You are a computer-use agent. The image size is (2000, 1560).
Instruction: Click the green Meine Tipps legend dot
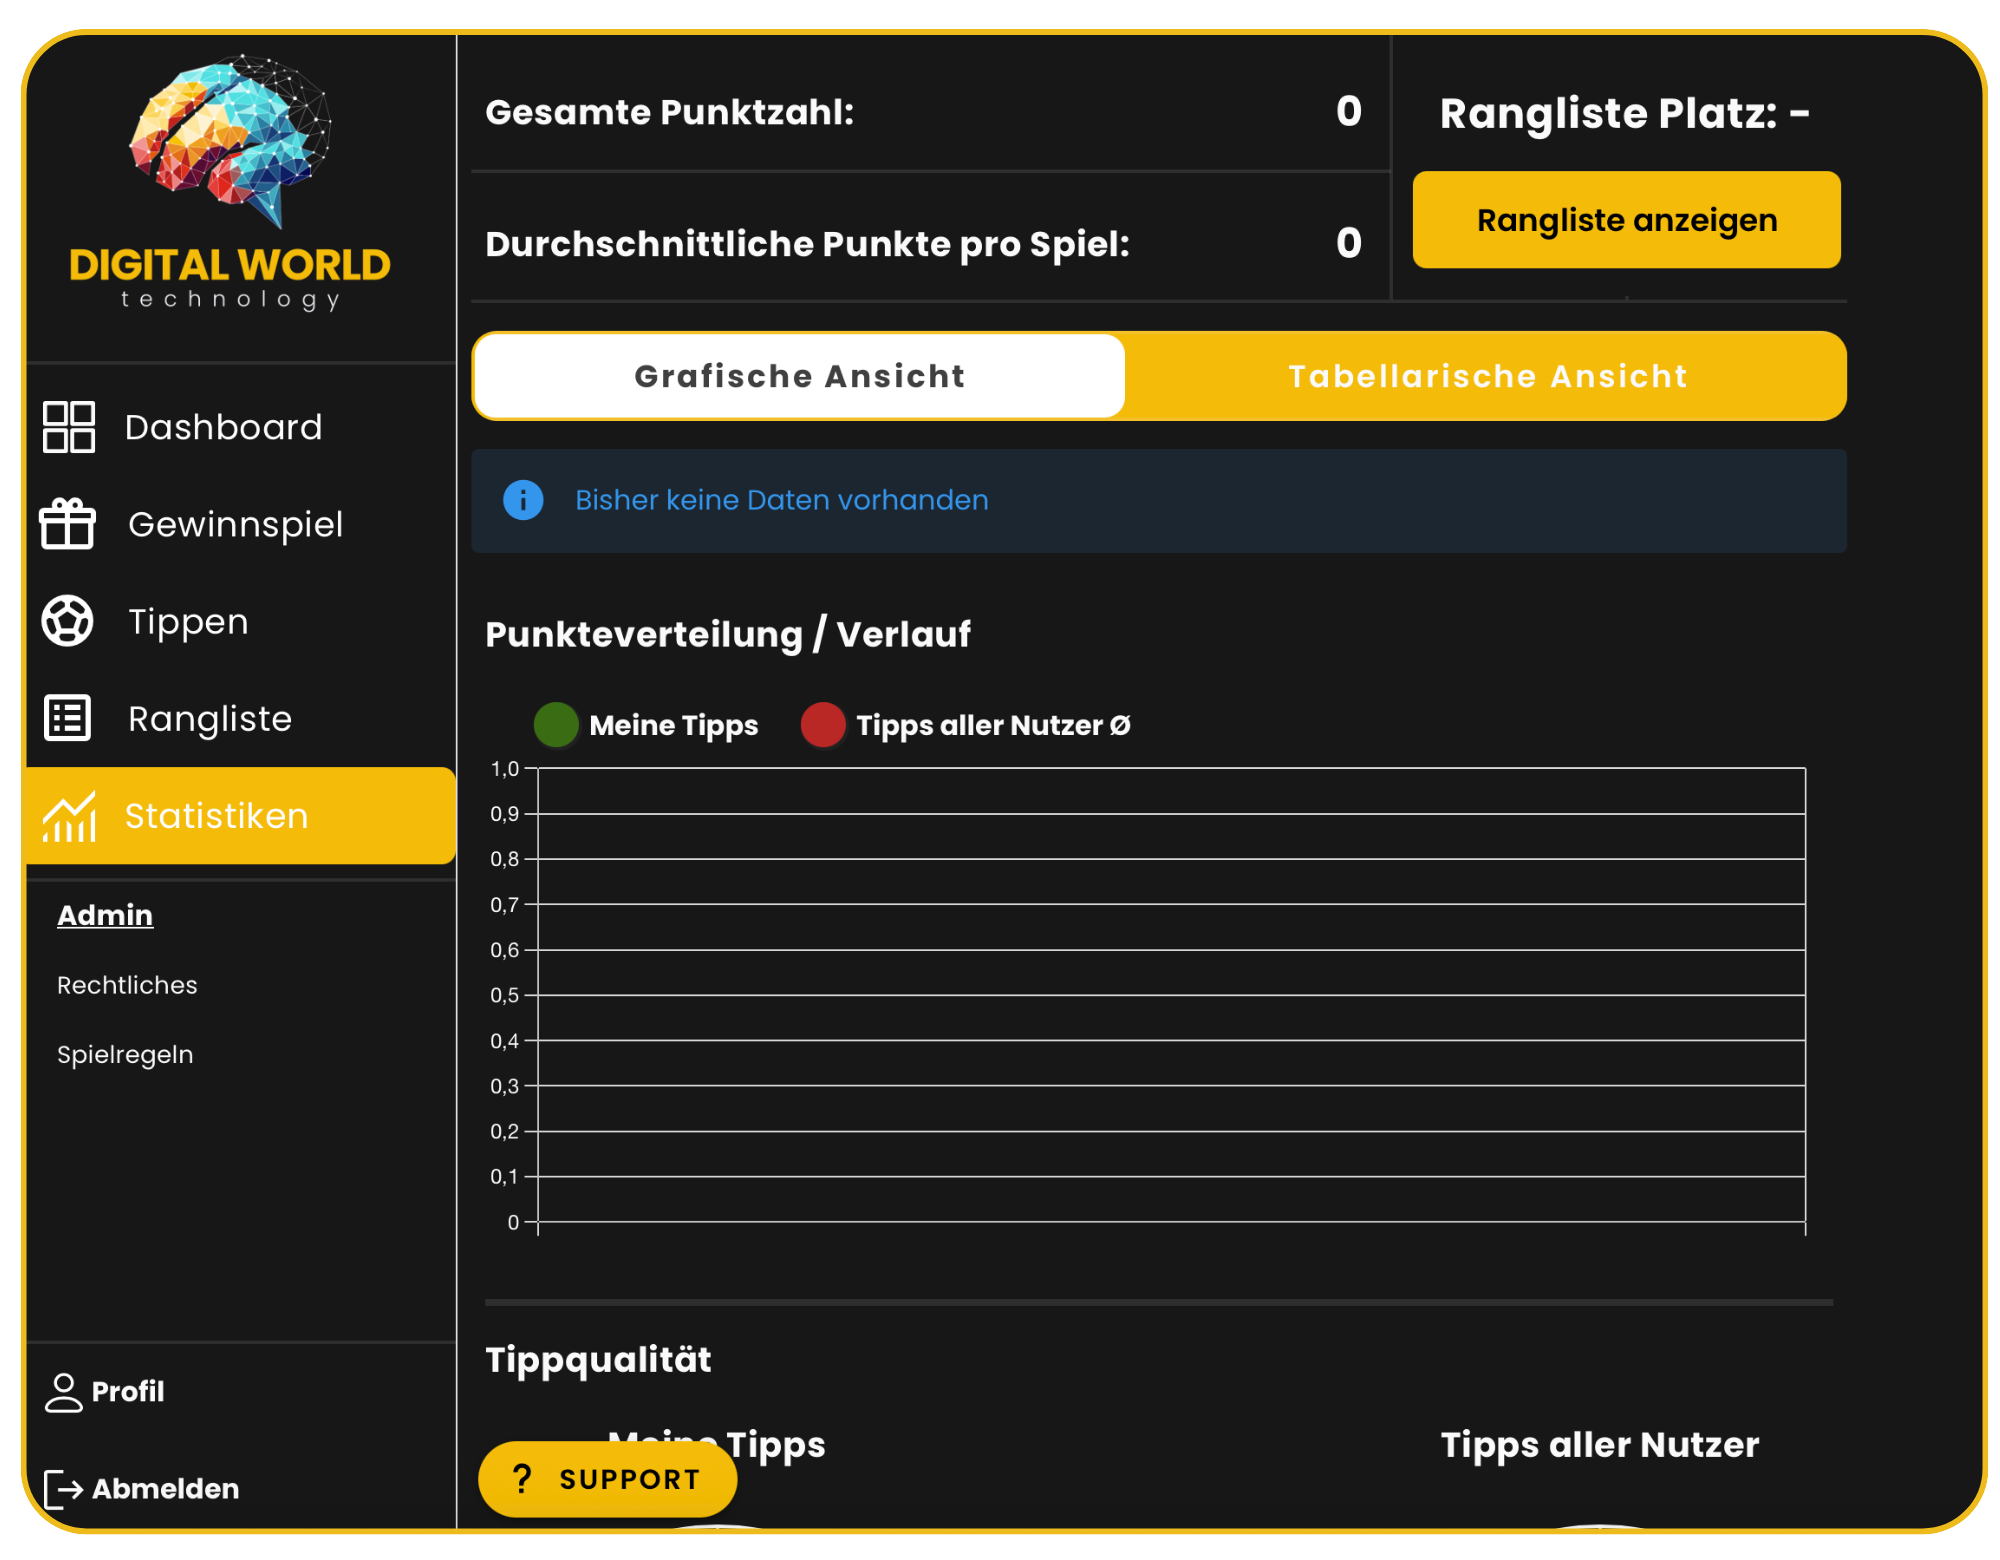point(556,725)
